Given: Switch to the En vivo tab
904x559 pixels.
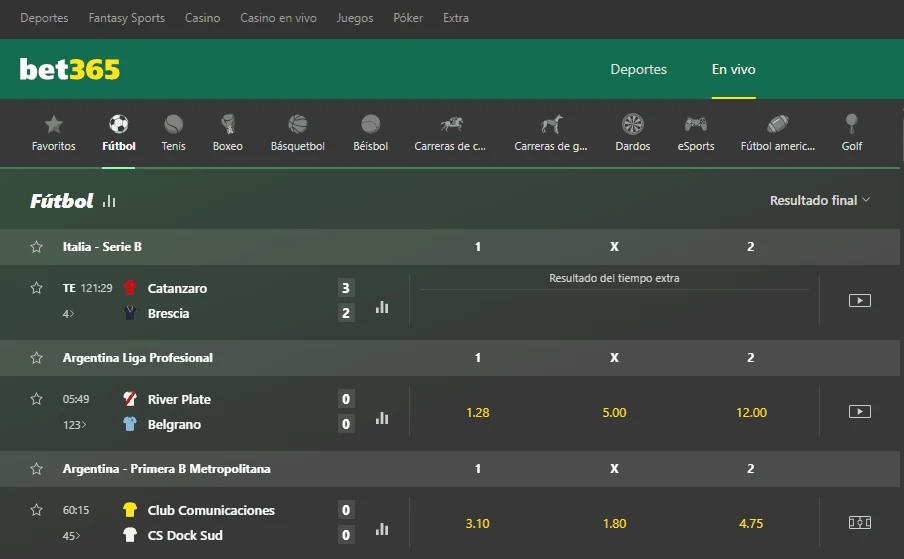Looking at the screenshot, I should pos(733,69).
